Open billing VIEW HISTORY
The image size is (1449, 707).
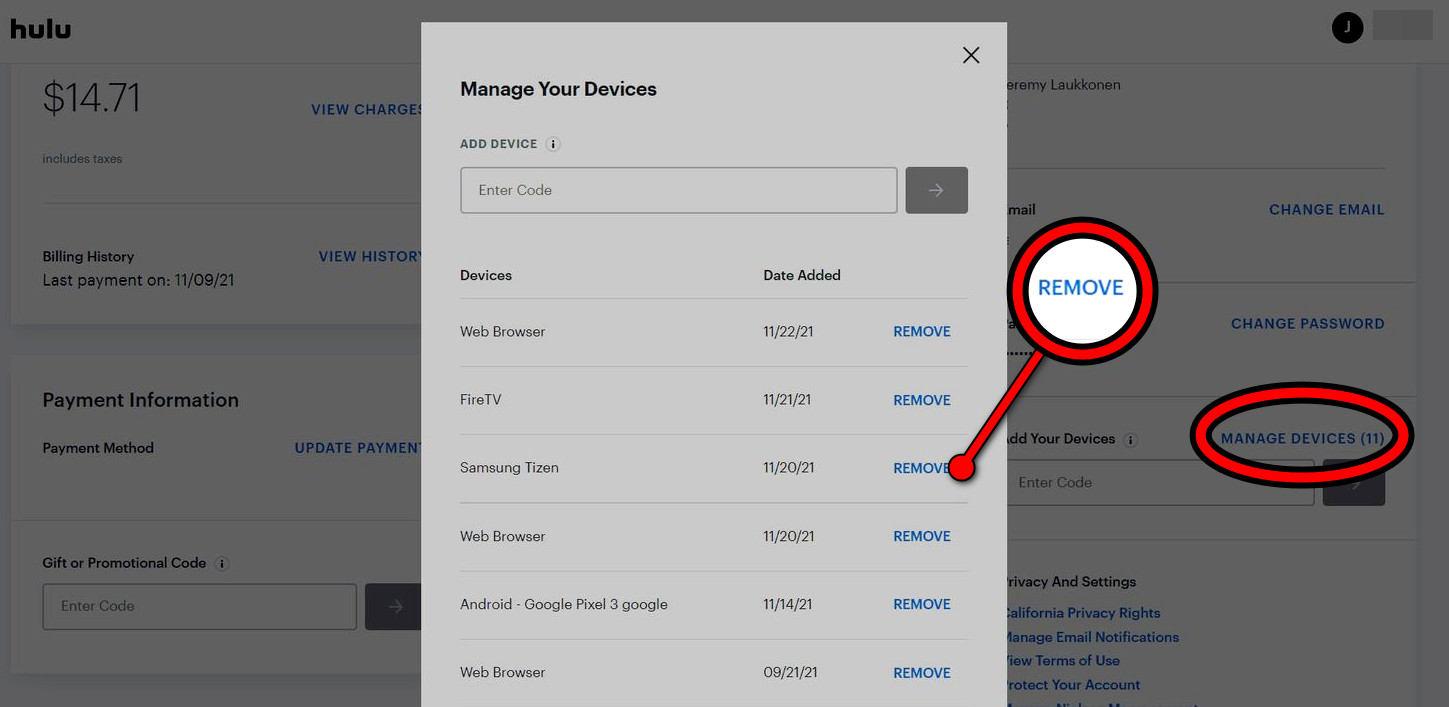pos(371,256)
